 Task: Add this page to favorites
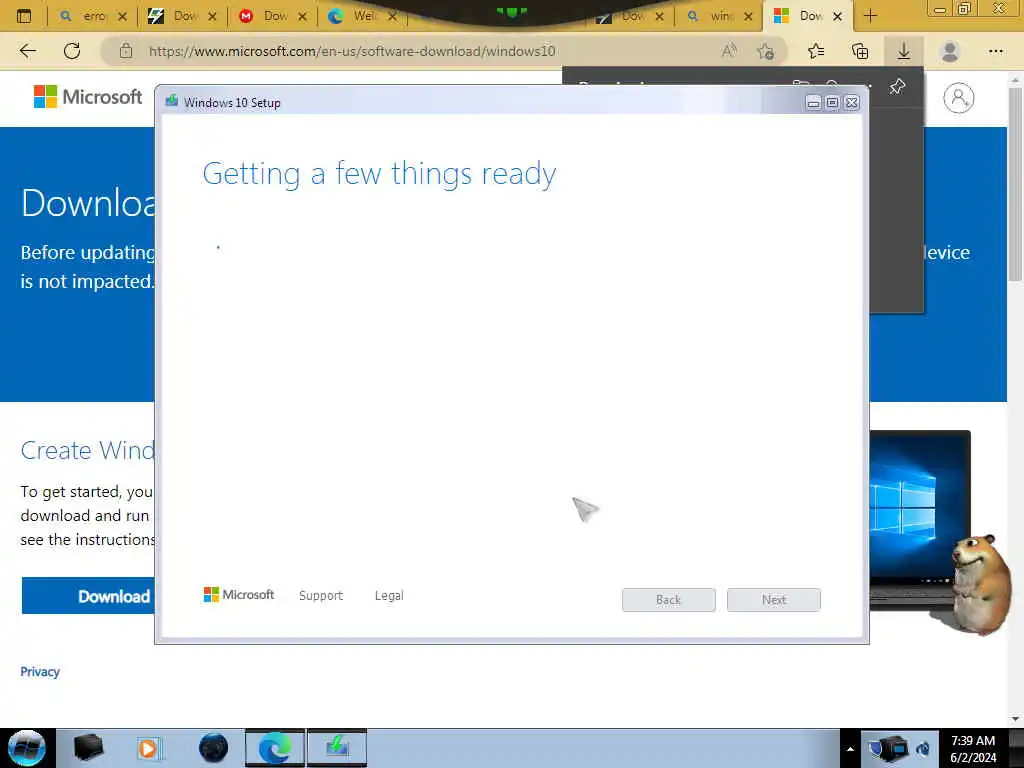pos(765,51)
